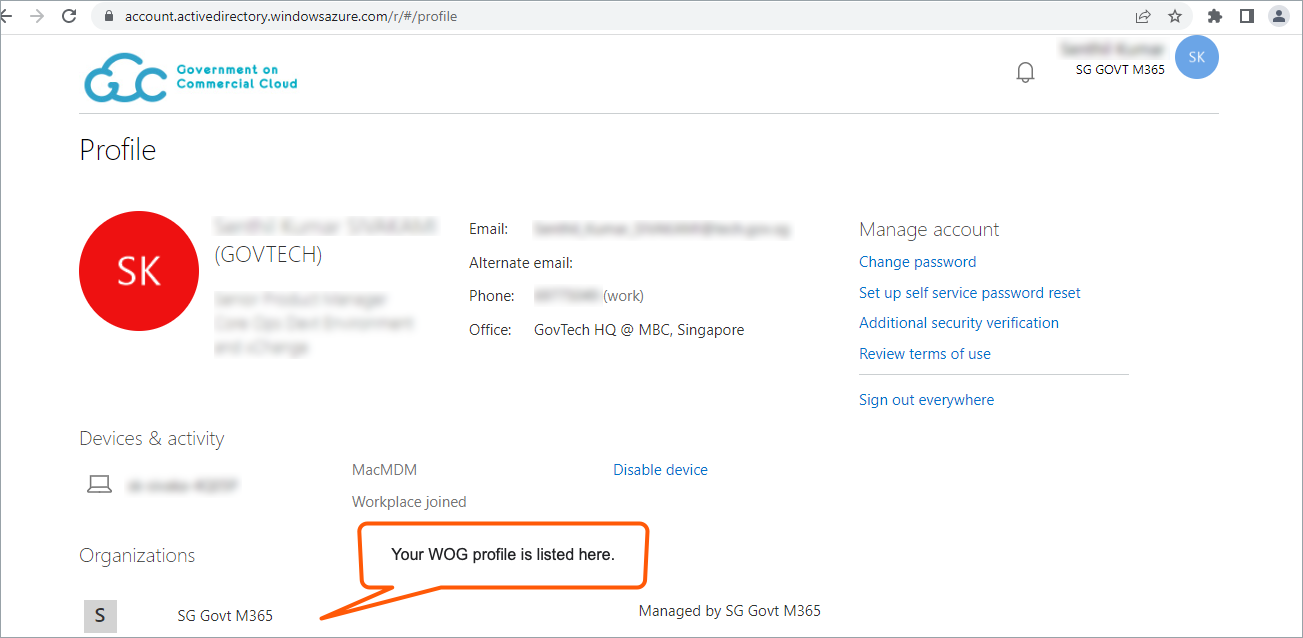Select the red SK profile picture

139,271
